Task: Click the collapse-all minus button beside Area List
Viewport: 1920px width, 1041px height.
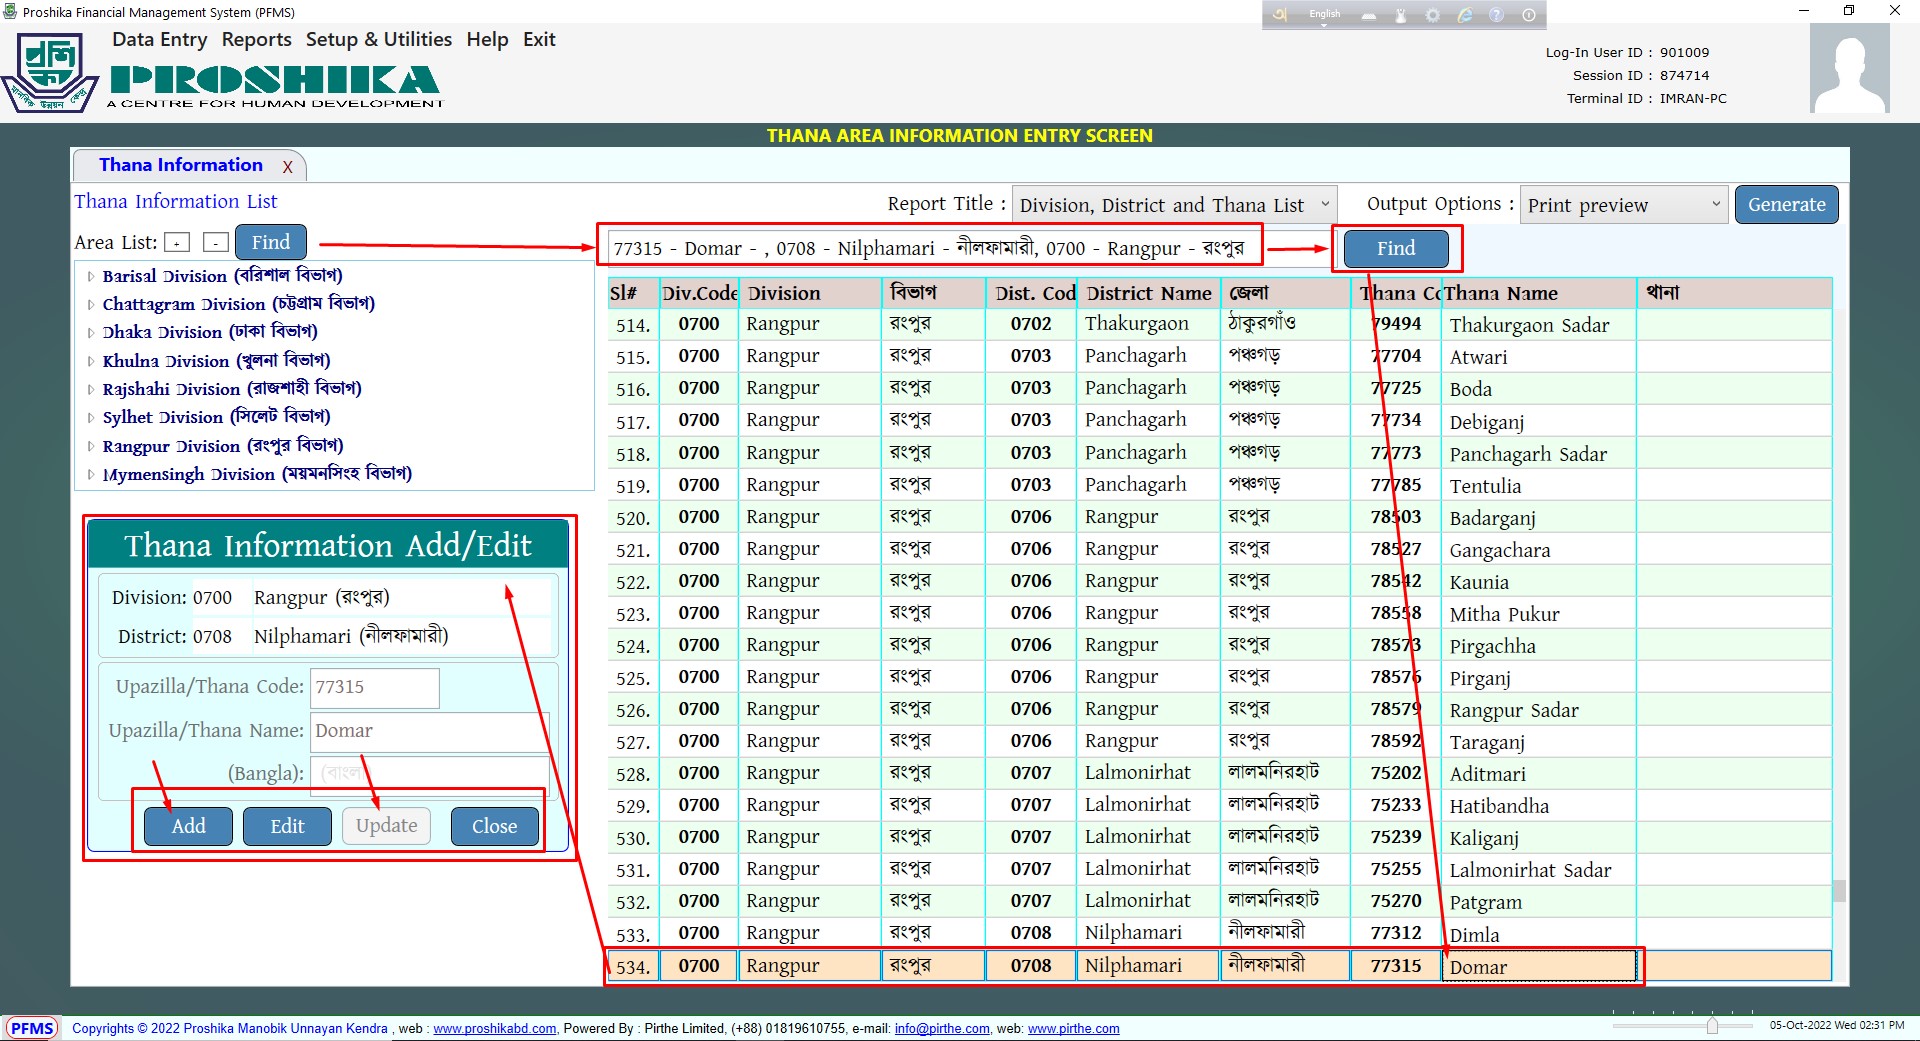Action: [x=216, y=242]
